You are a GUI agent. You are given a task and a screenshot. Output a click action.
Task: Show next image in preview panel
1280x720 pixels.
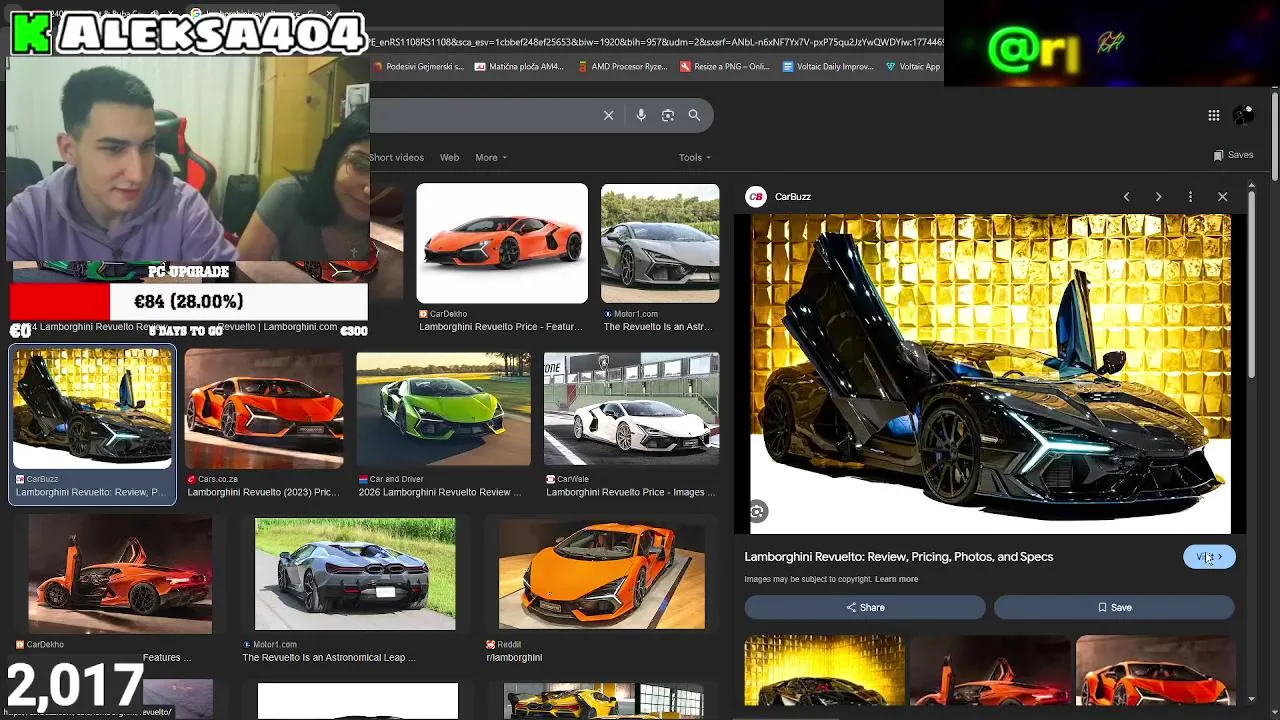[1158, 197]
